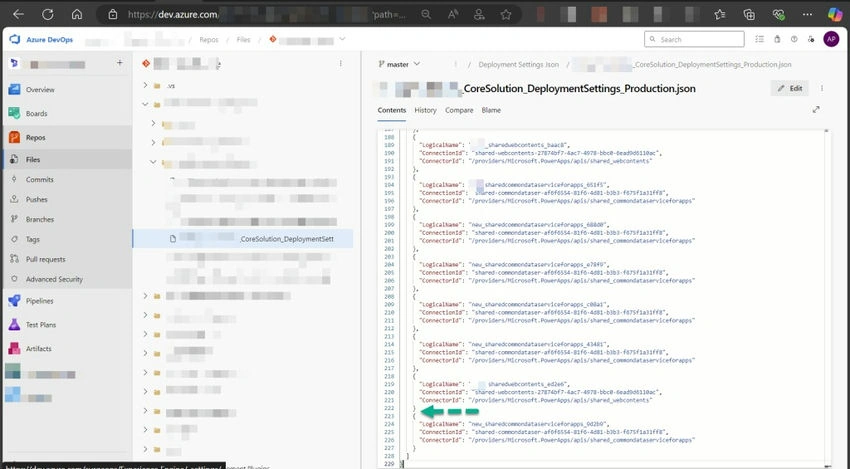Click the new_sharedcommondataserviceforapps_e78f9 line
Screen dimensions: 850x469
click(x=514, y=265)
